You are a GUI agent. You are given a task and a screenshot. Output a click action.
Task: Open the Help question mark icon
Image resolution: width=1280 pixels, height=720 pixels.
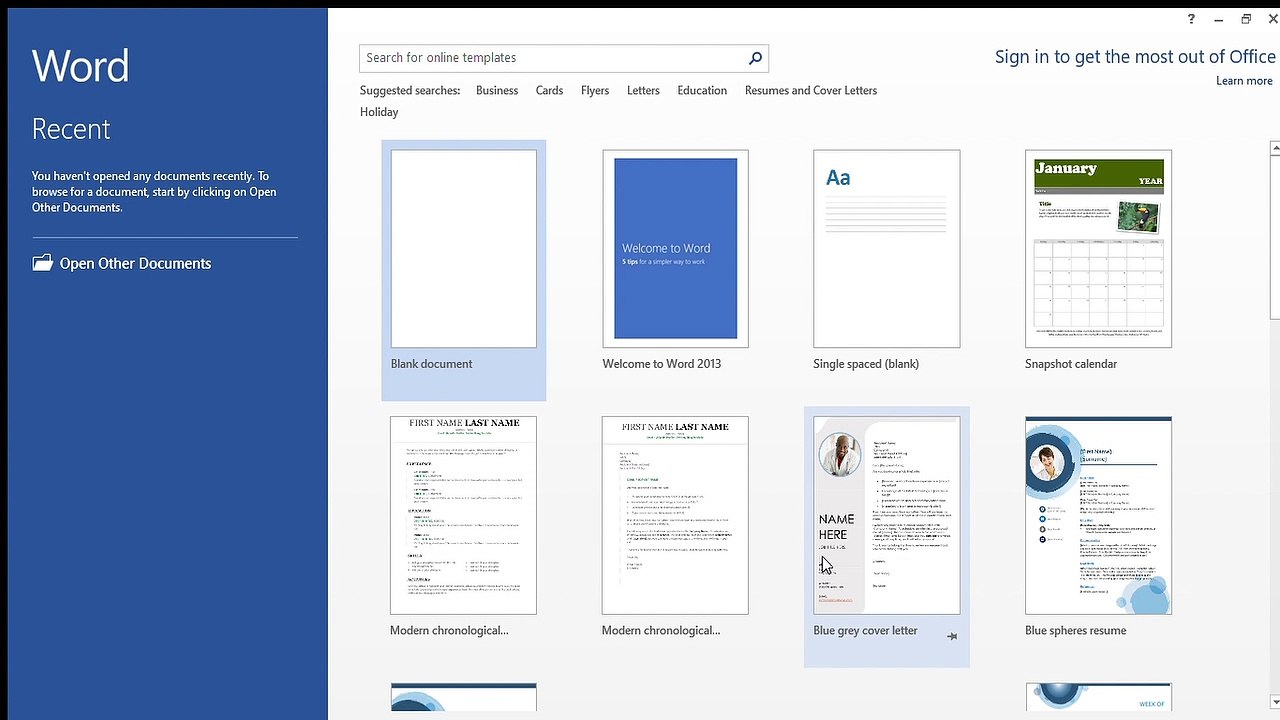coord(1191,19)
